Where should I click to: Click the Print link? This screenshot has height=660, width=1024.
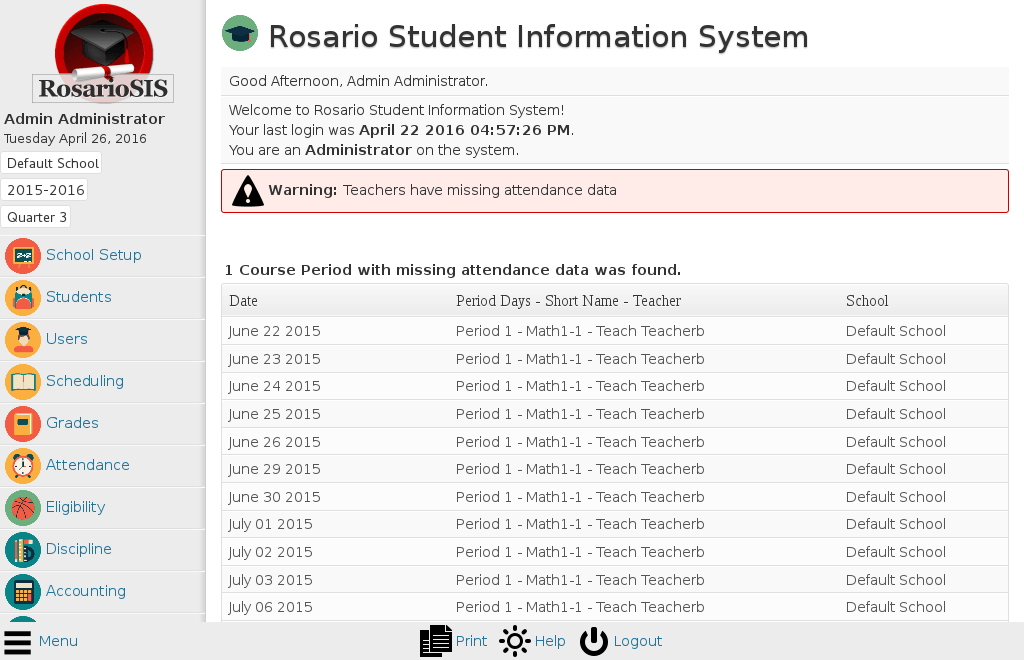click(471, 641)
